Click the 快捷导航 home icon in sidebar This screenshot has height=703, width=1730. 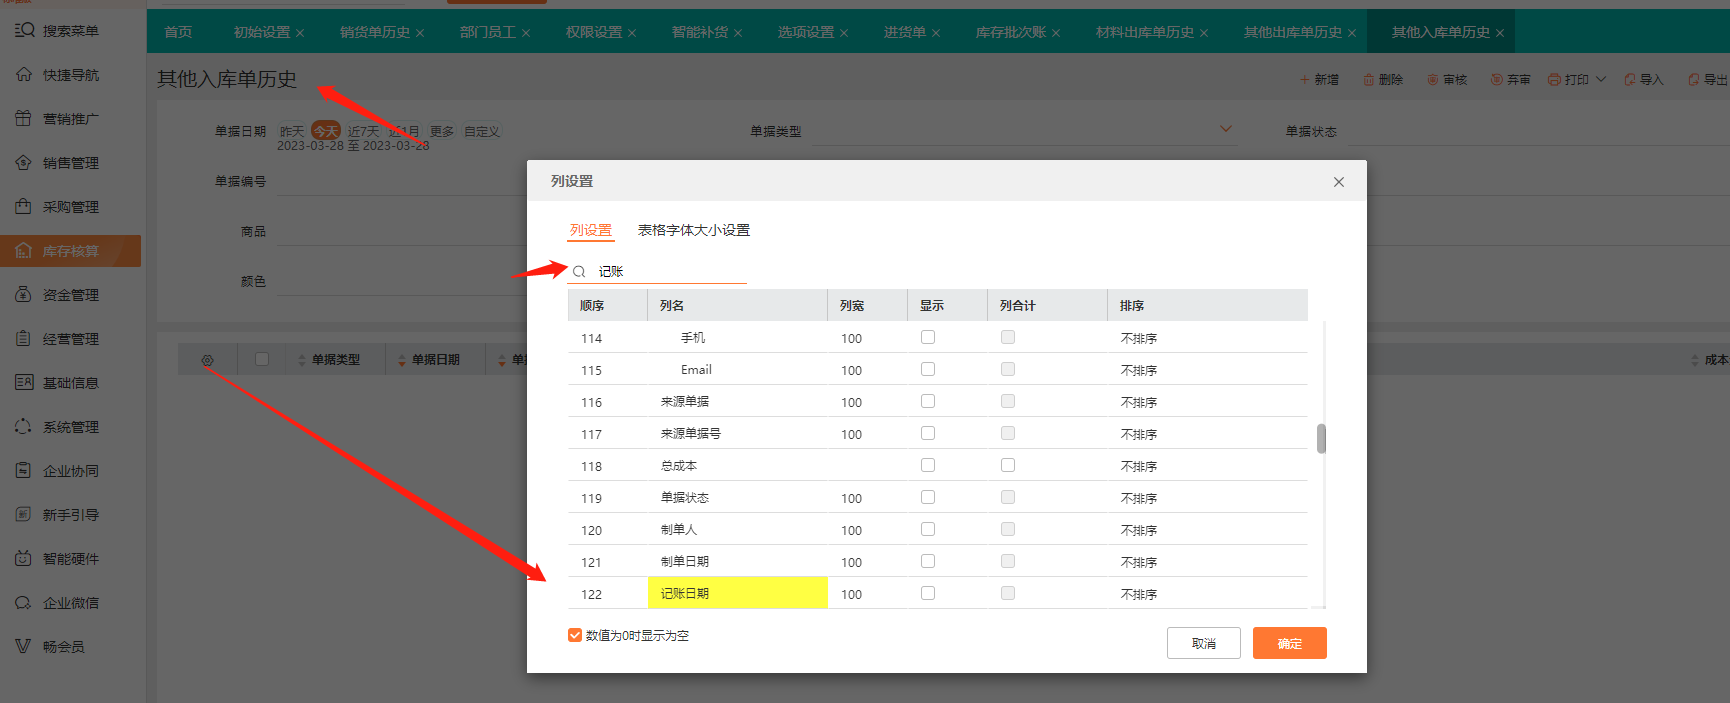tap(24, 75)
